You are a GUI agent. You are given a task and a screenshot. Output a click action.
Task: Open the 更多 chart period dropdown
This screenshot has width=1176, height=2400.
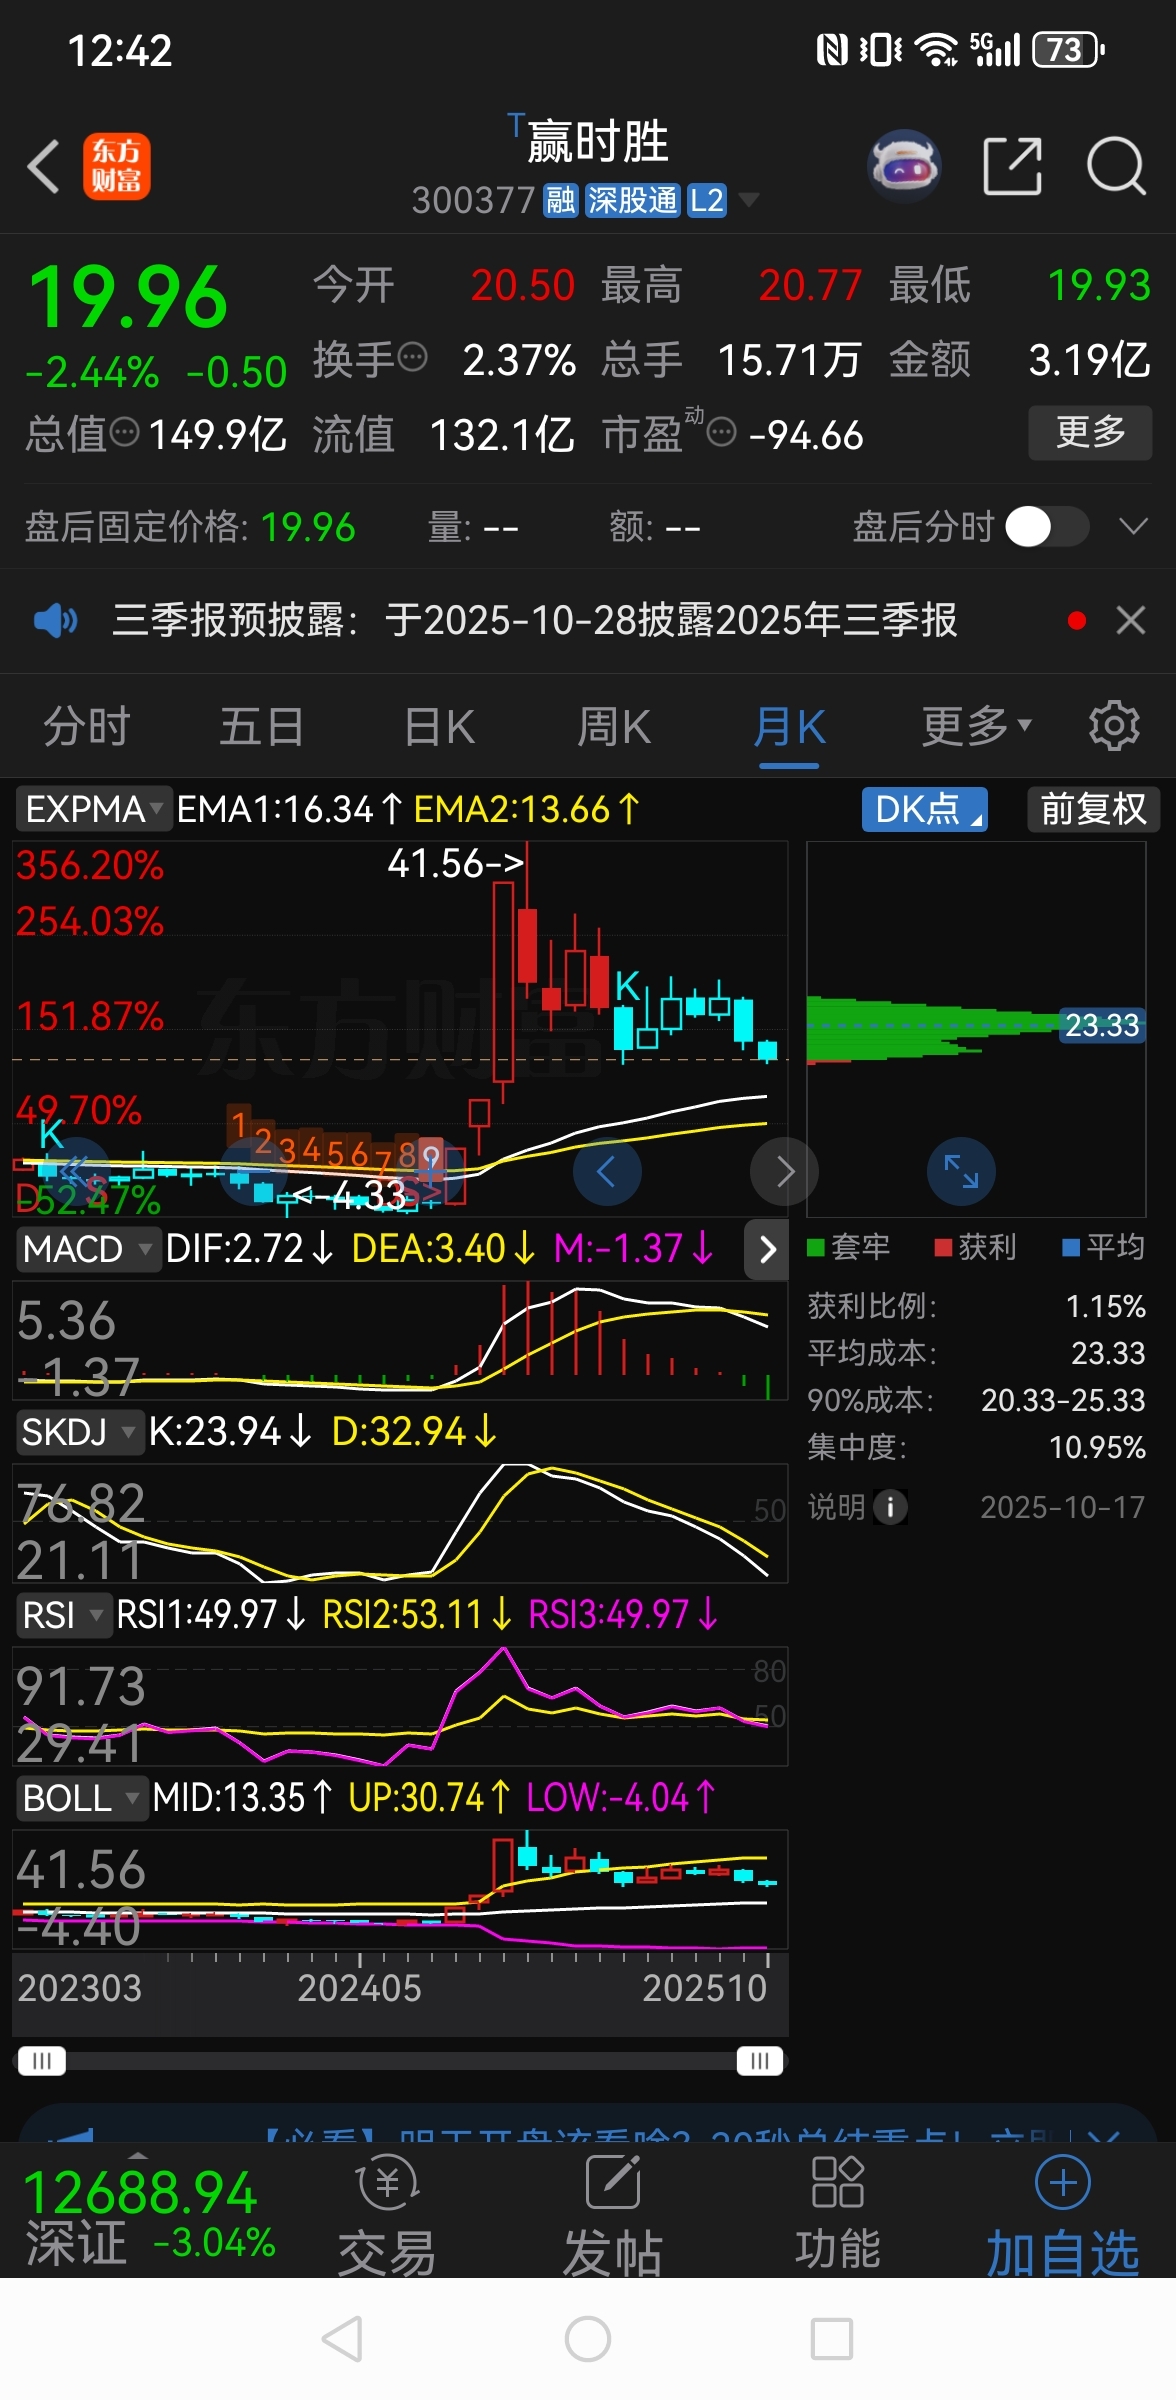(x=976, y=726)
